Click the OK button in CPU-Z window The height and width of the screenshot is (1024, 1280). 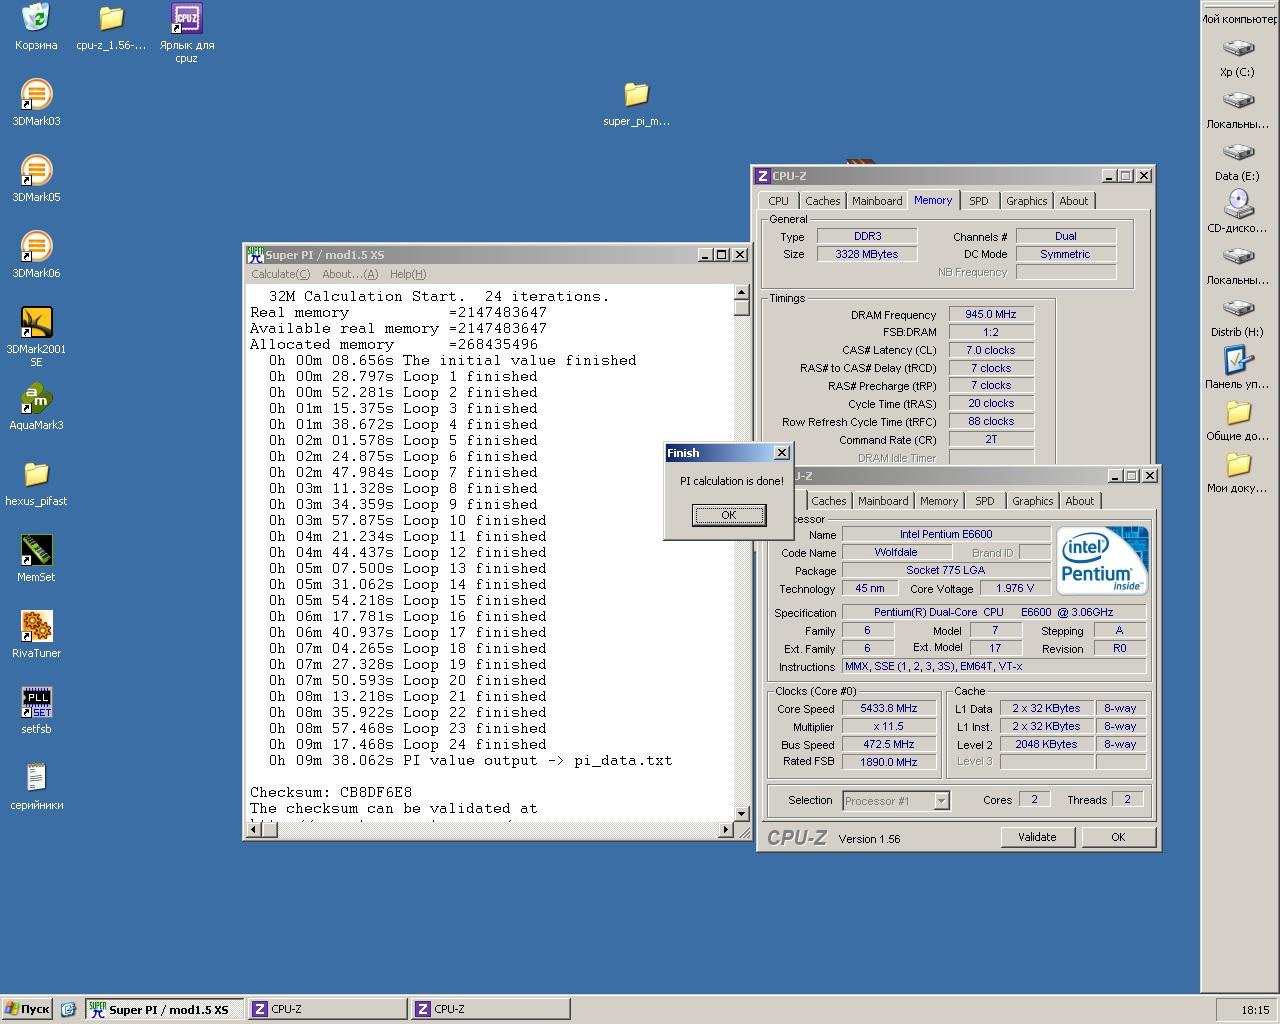click(x=1118, y=837)
